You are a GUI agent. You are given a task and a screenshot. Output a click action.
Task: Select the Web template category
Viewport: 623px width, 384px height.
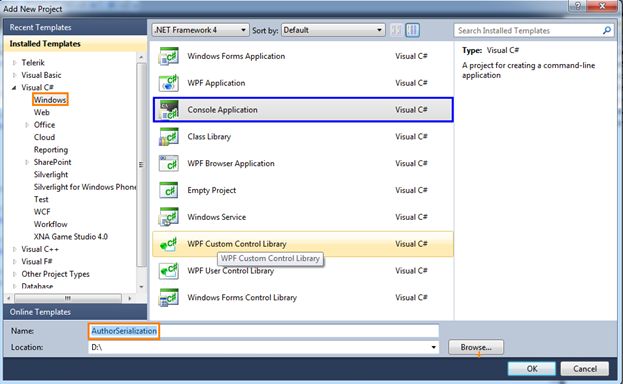[x=42, y=112]
